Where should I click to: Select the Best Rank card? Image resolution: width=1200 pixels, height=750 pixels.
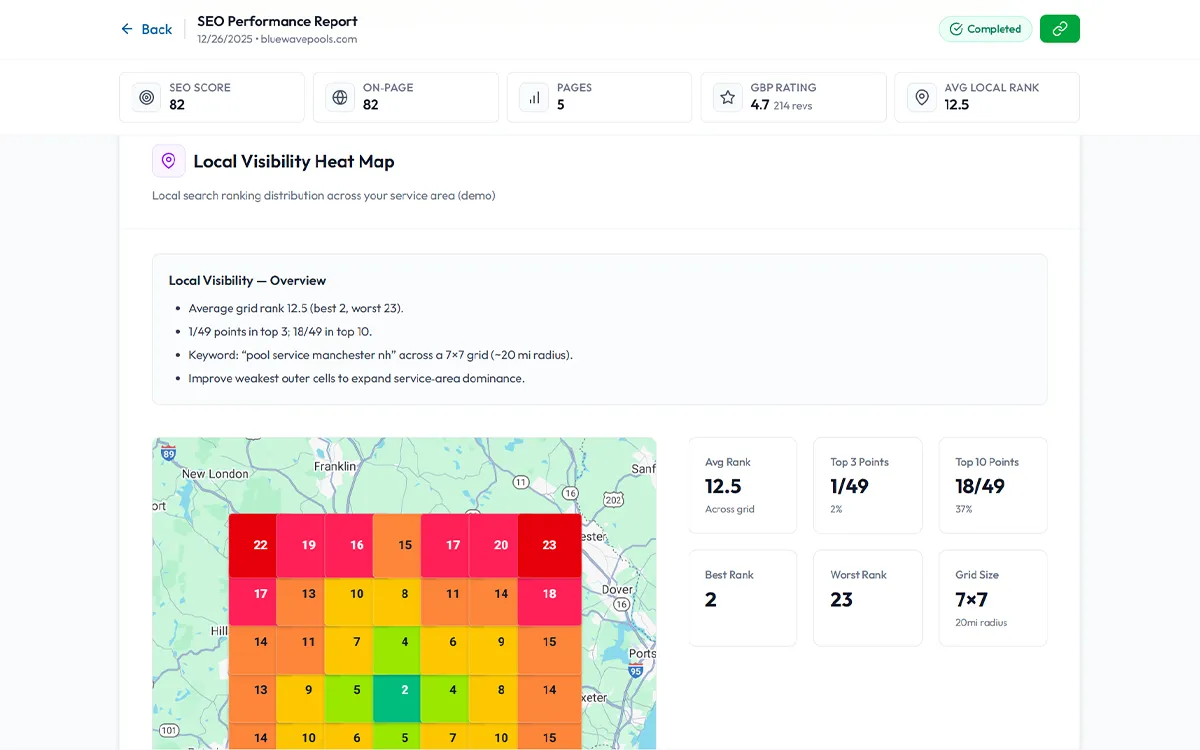pos(743,598)
